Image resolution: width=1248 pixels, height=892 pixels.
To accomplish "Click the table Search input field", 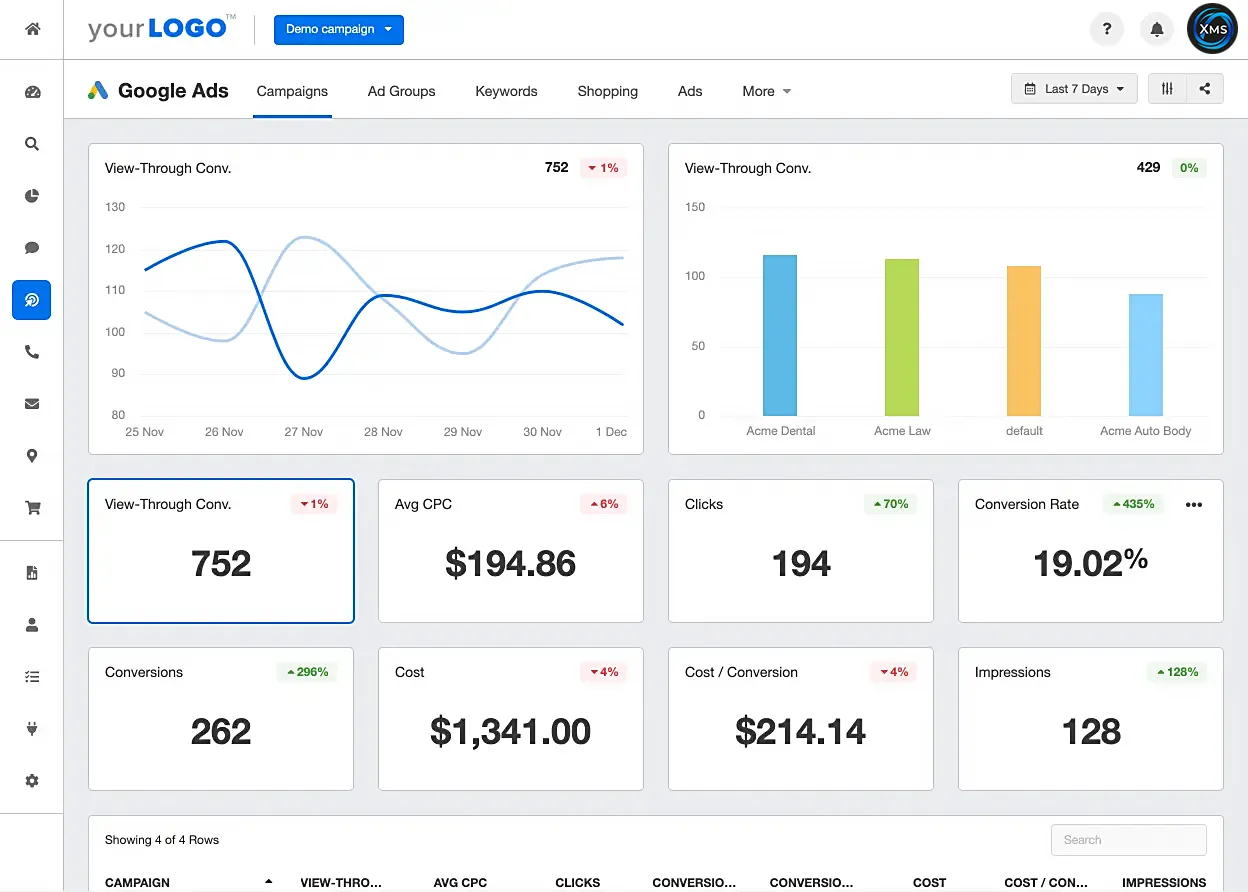I will pos(1128,840).
